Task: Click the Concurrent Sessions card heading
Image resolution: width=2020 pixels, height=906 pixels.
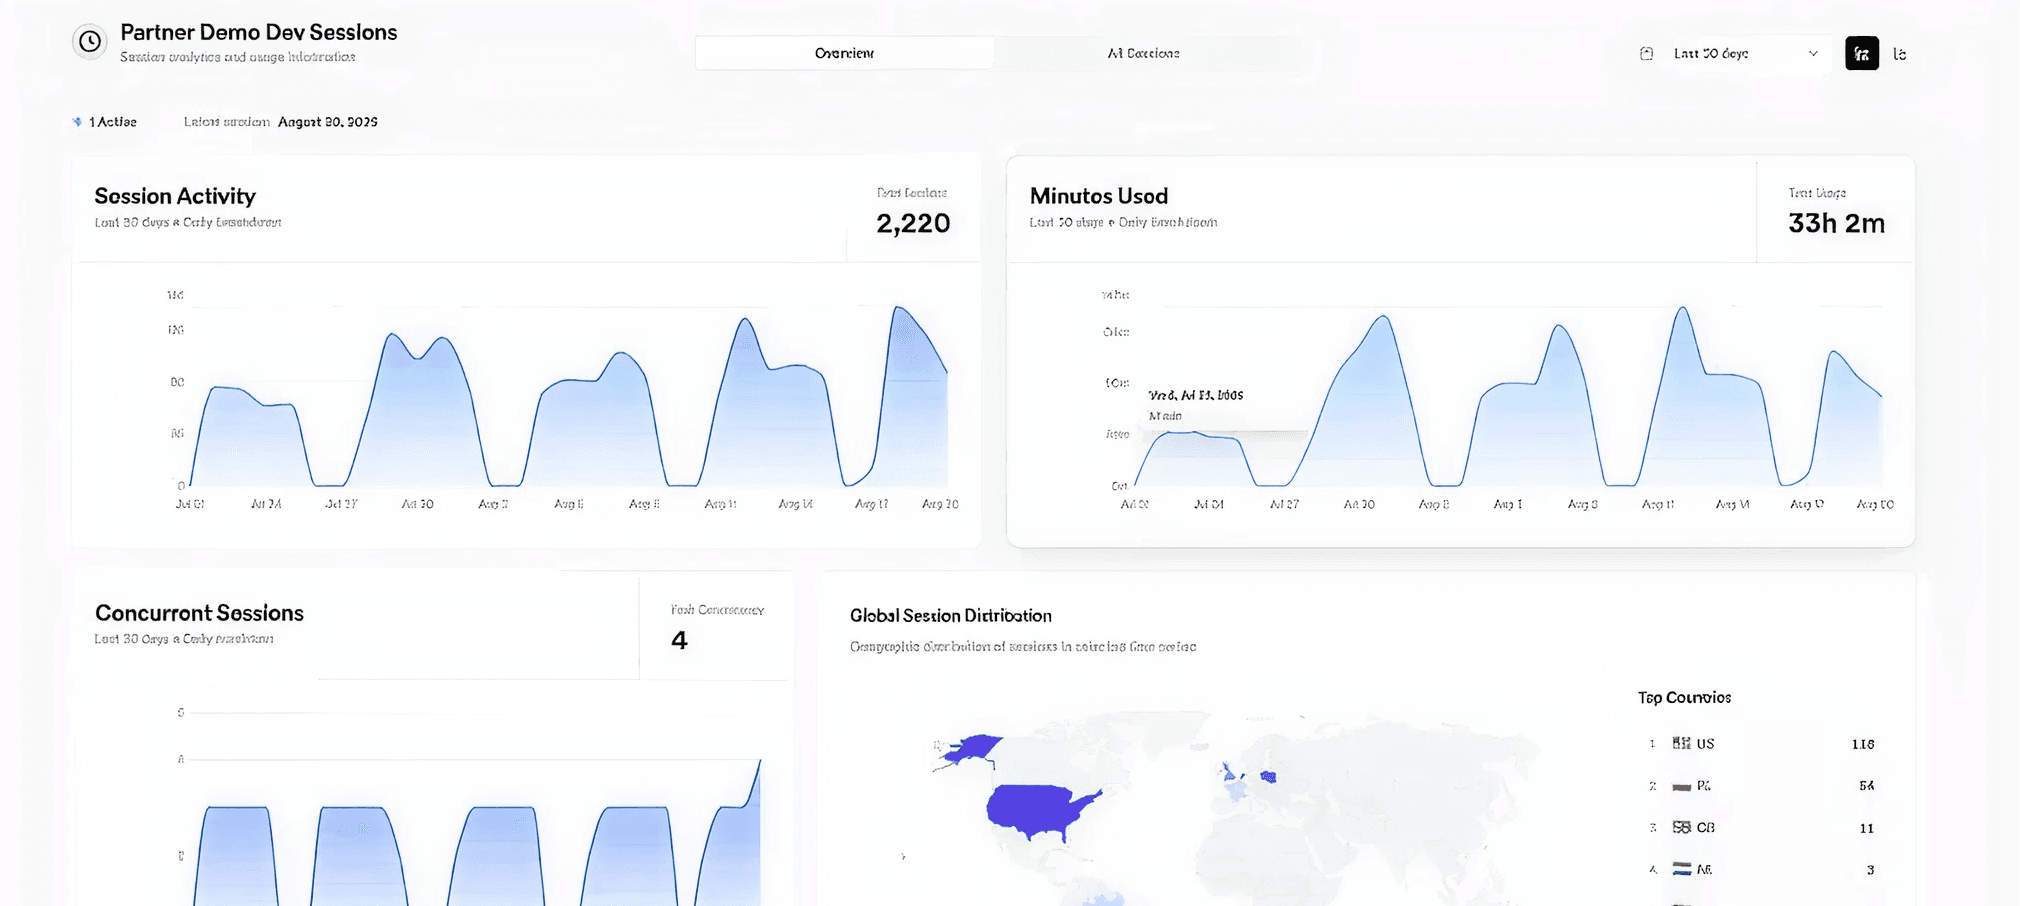Action: point(199,613)
